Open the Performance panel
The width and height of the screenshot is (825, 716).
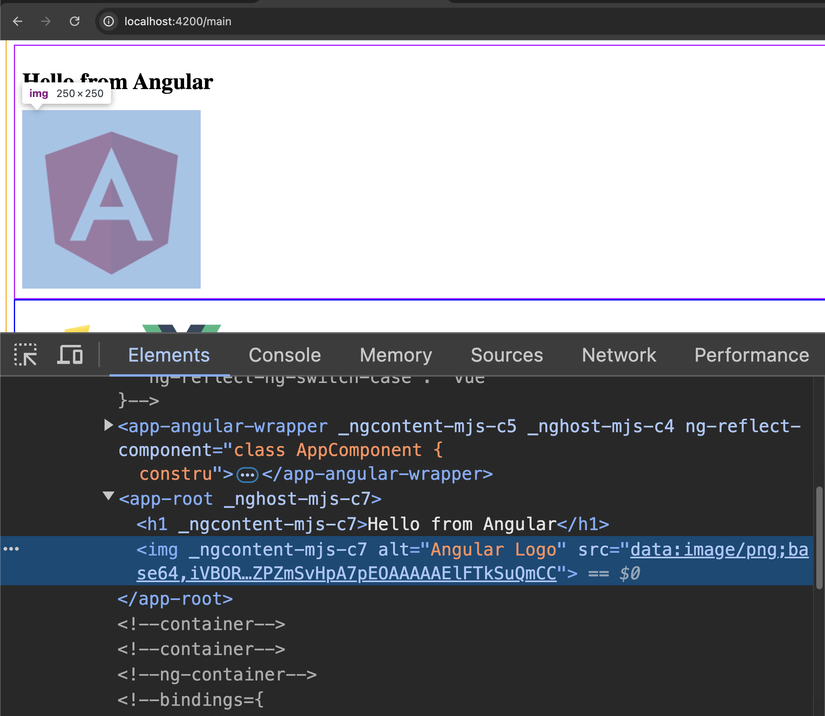click(751, 354)
